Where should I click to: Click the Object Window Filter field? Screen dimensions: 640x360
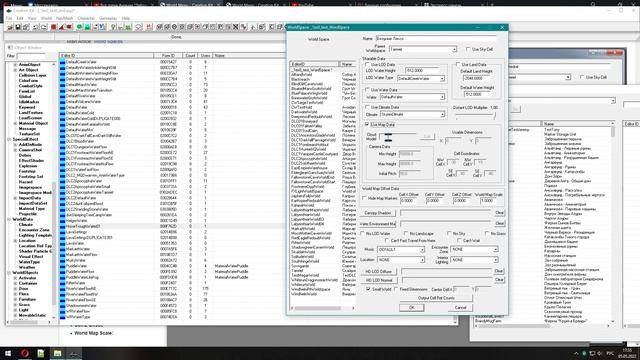coord(31,56)
